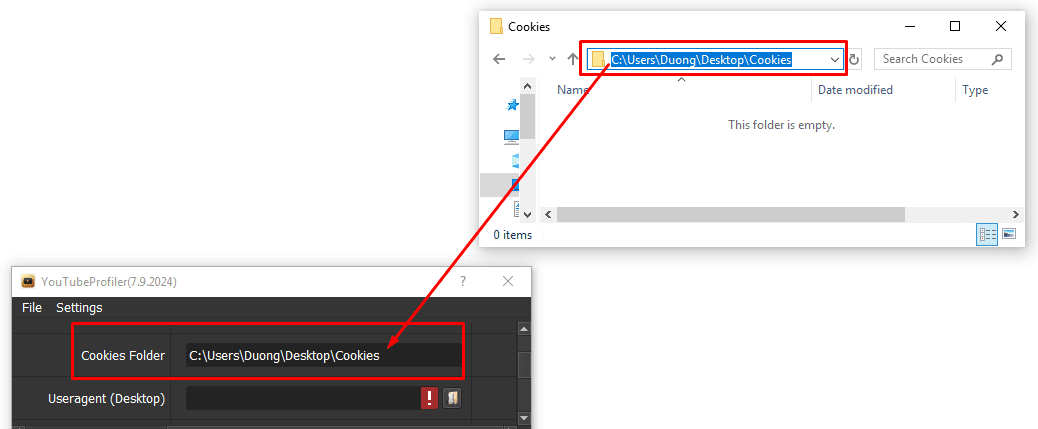Close the YouTubeProfiler window
The height and width of the screenshot is (429, 1038).
coord(508,281)
